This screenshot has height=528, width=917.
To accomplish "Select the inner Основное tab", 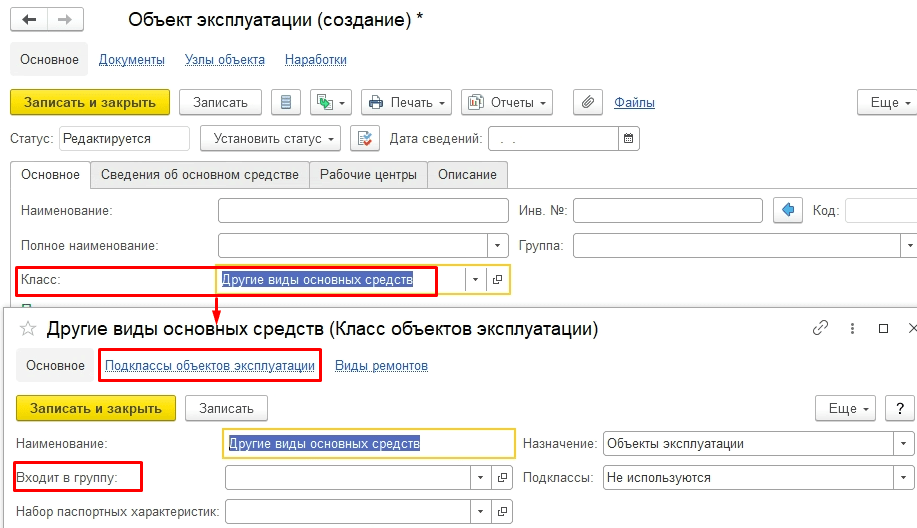I will point(50,175).
